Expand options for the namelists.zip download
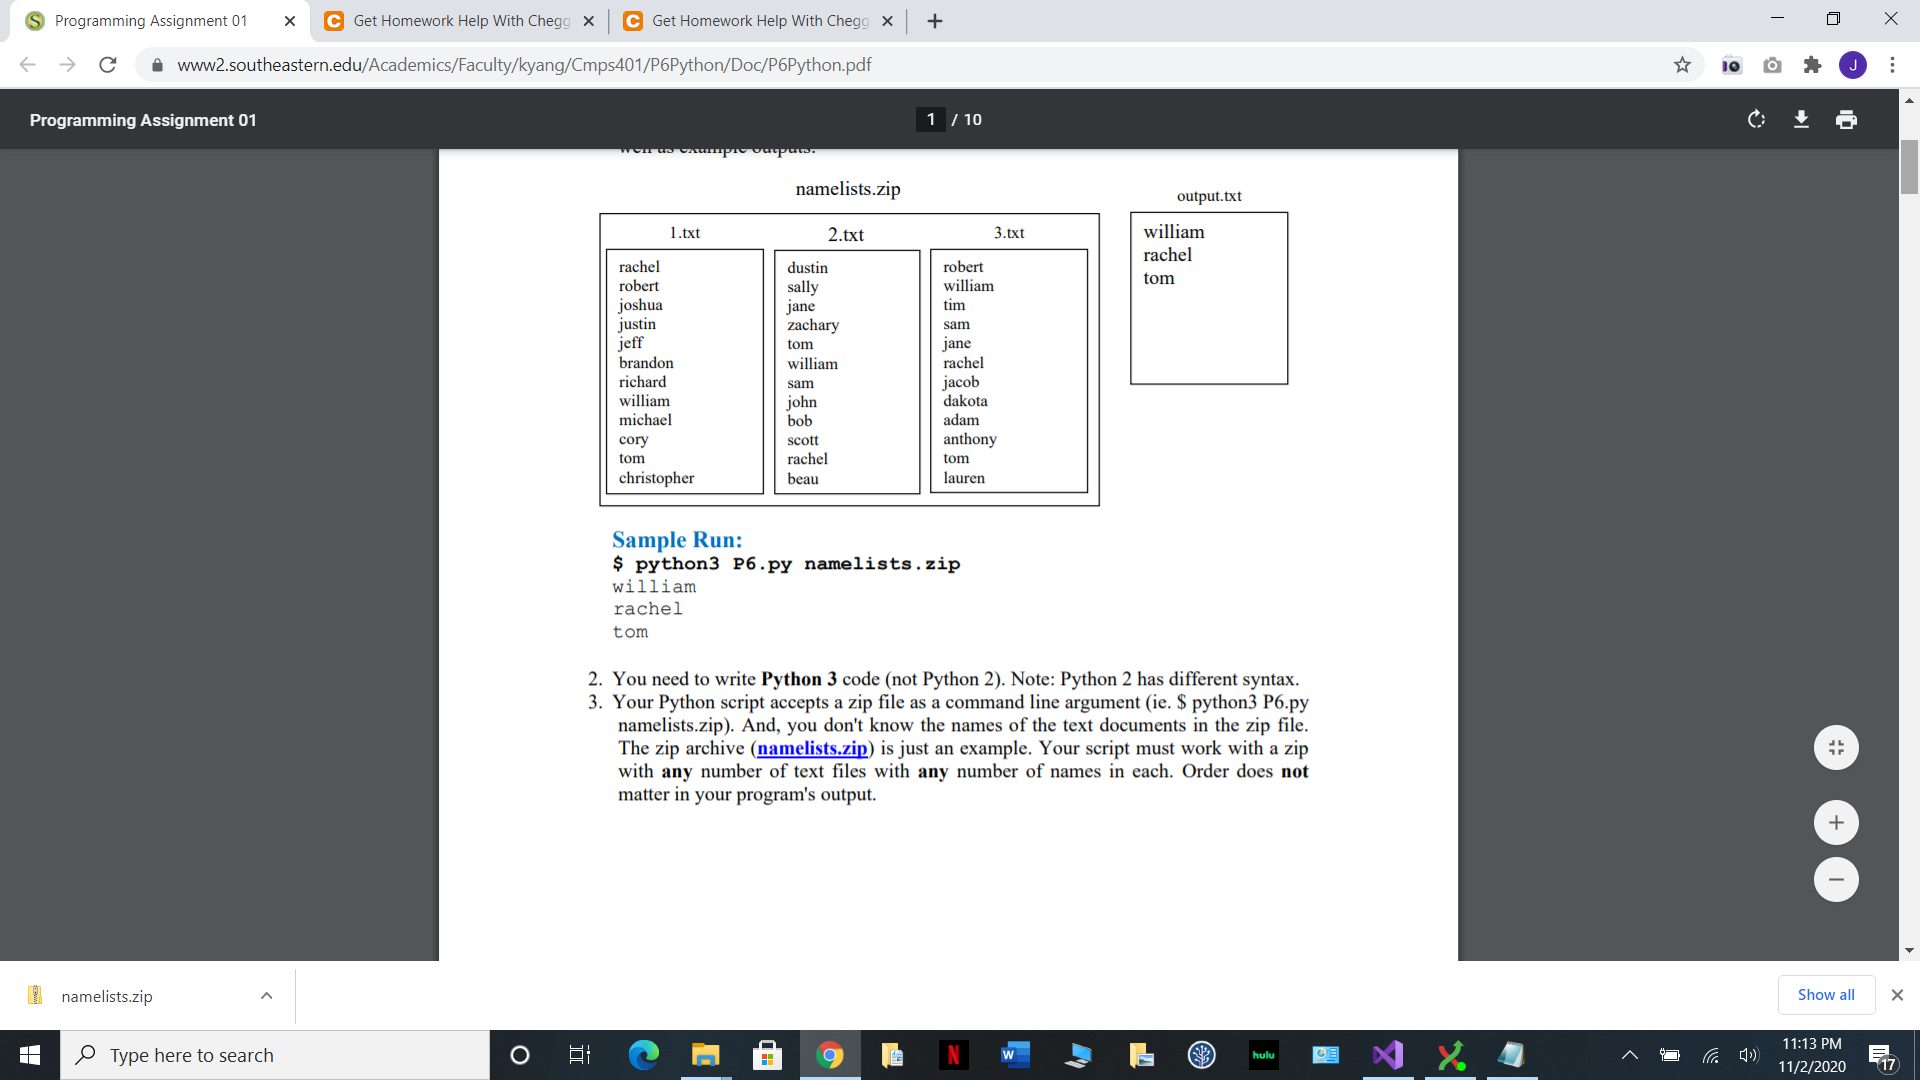 pos(266,995)
